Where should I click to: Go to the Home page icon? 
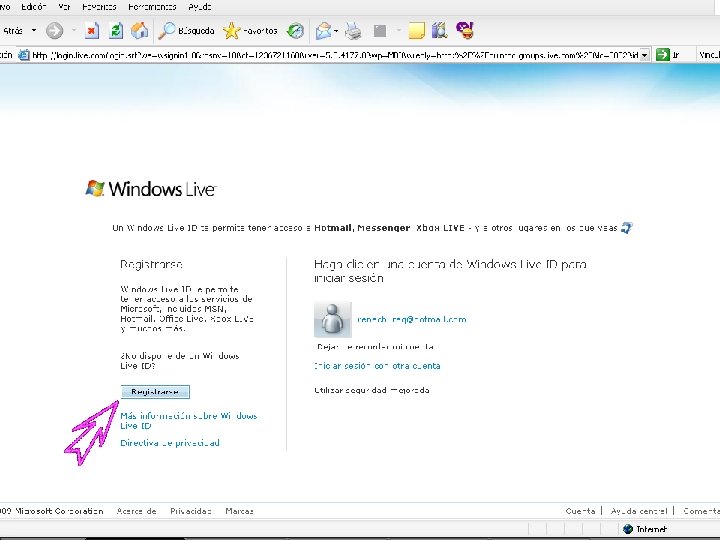tap(140, 31)
